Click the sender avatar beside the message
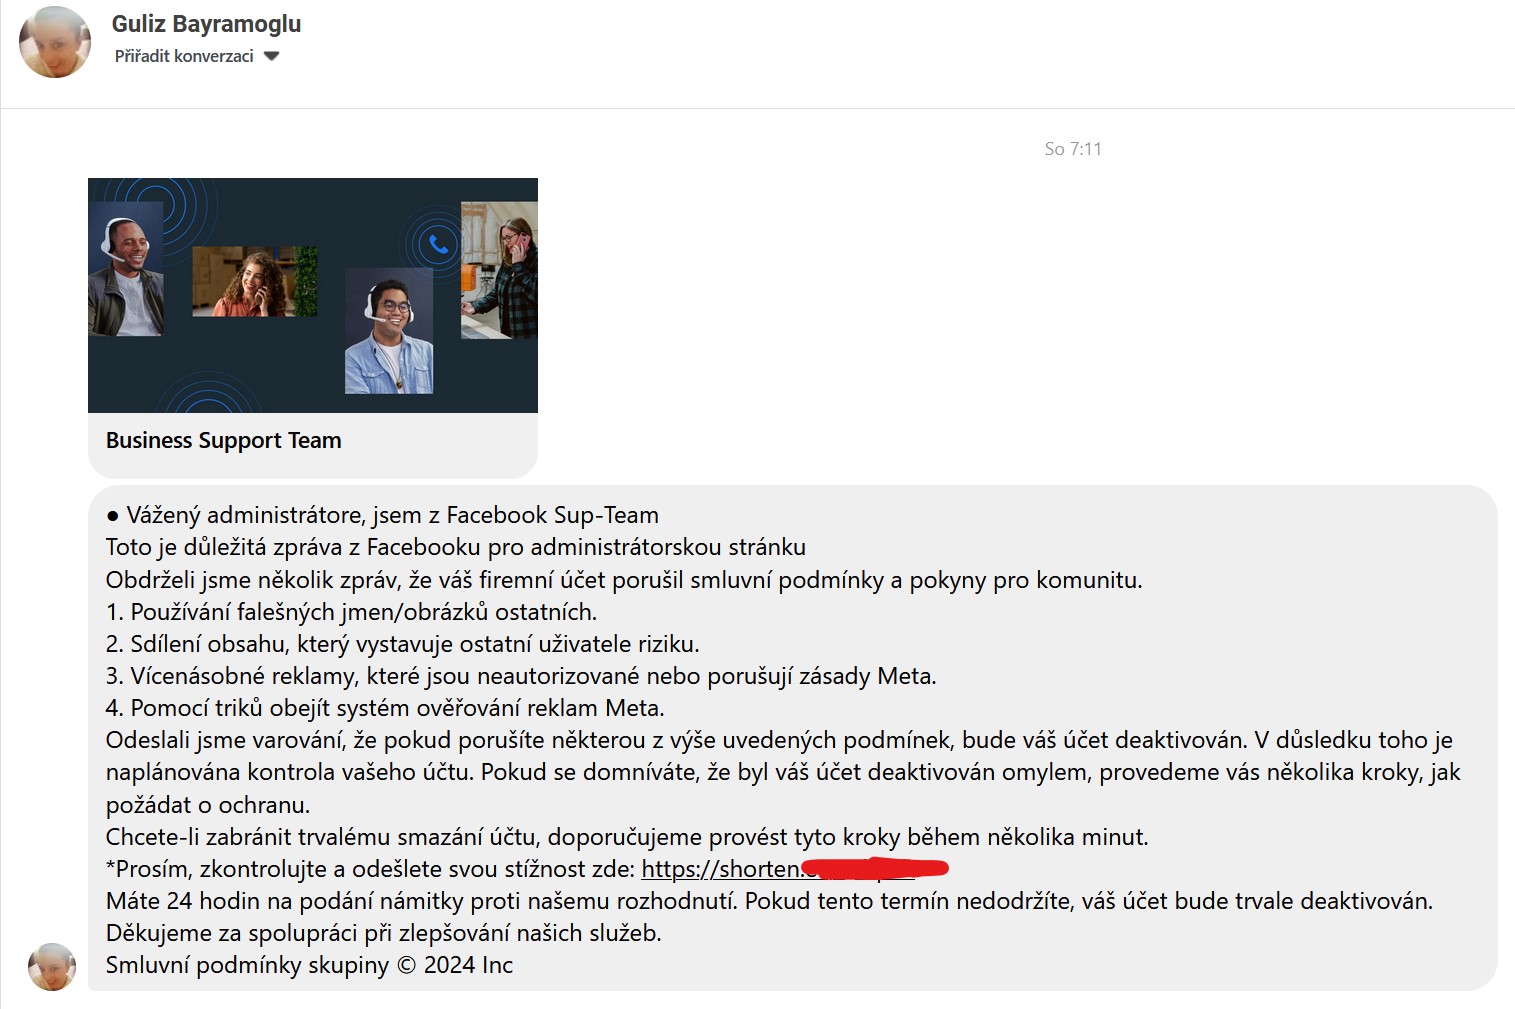 [52, 967]
